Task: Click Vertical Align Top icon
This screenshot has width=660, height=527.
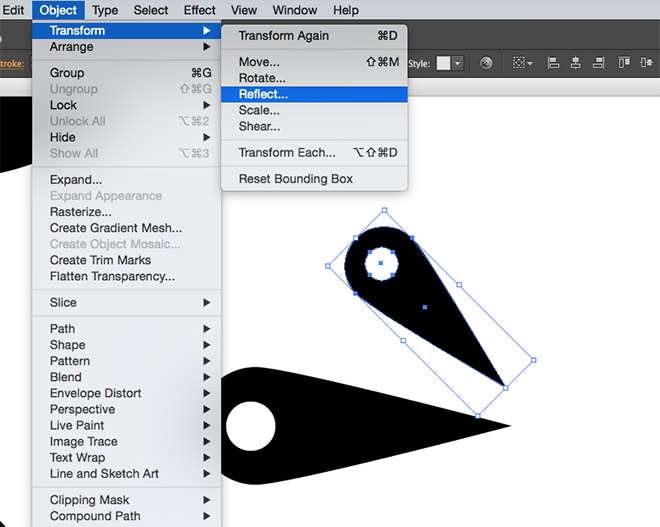Action: click(x=624, y=63)
